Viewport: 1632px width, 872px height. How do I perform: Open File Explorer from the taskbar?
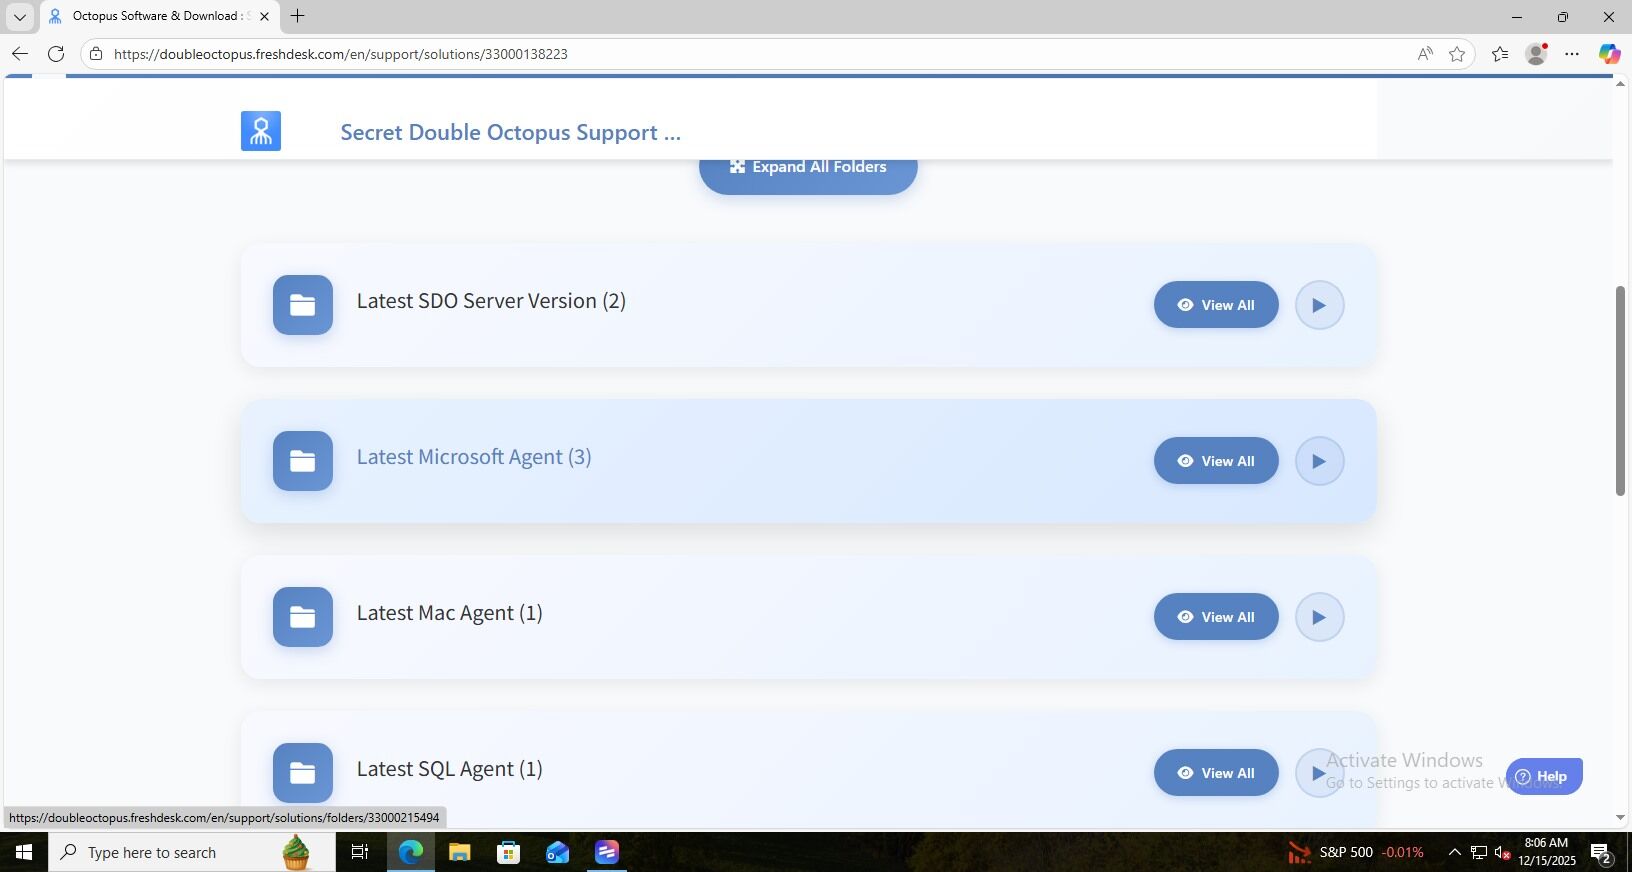pos(460,852)
